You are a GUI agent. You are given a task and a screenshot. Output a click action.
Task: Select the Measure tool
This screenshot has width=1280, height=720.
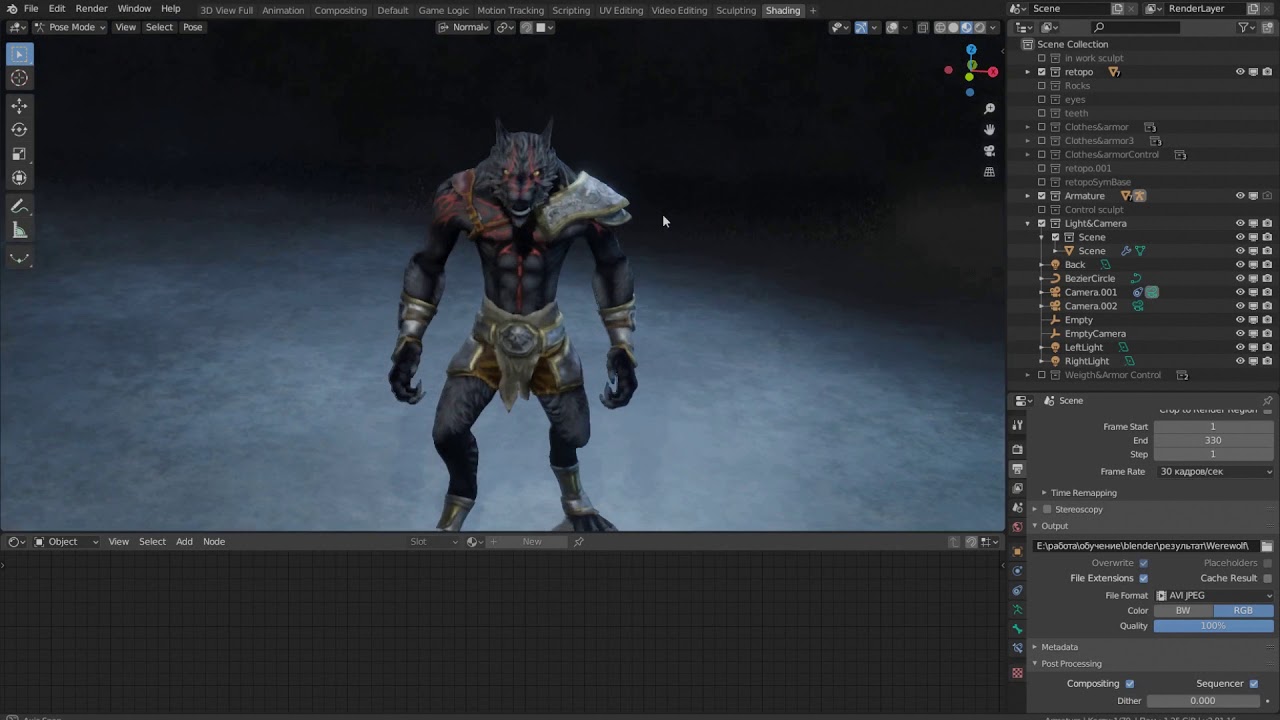pos(19,231)
